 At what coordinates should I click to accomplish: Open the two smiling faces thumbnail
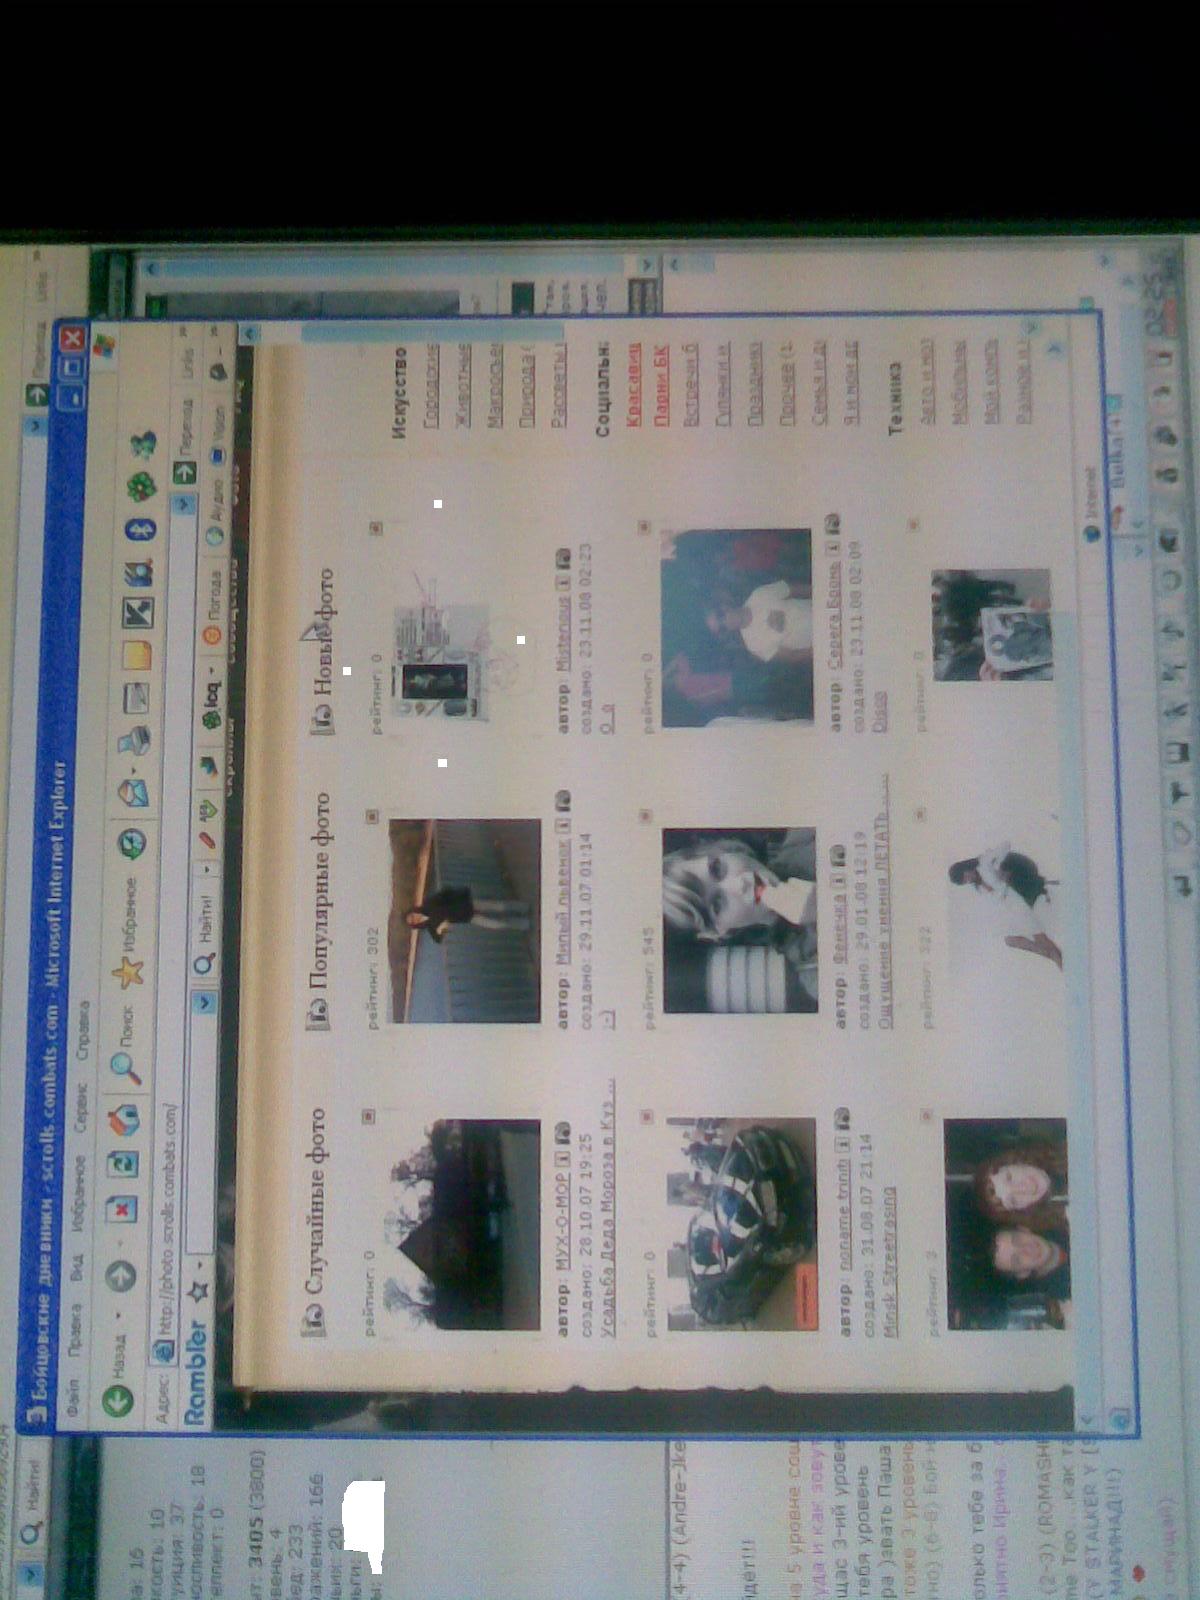[1006, 1225]
